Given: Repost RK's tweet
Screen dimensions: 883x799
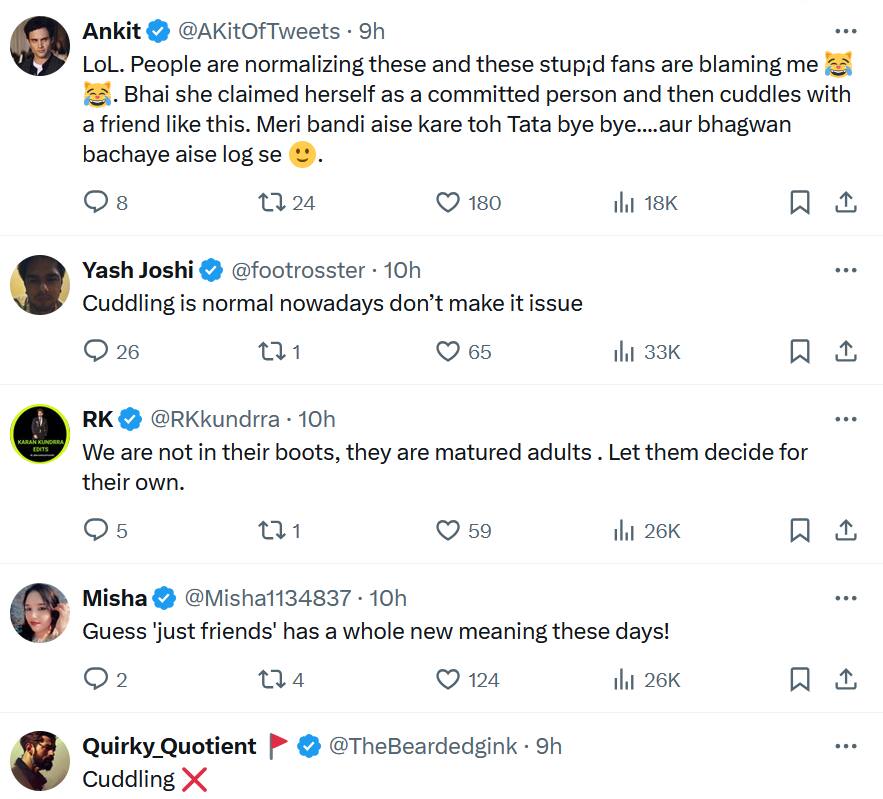Looking at the screenshot, I should click(271, 530).
